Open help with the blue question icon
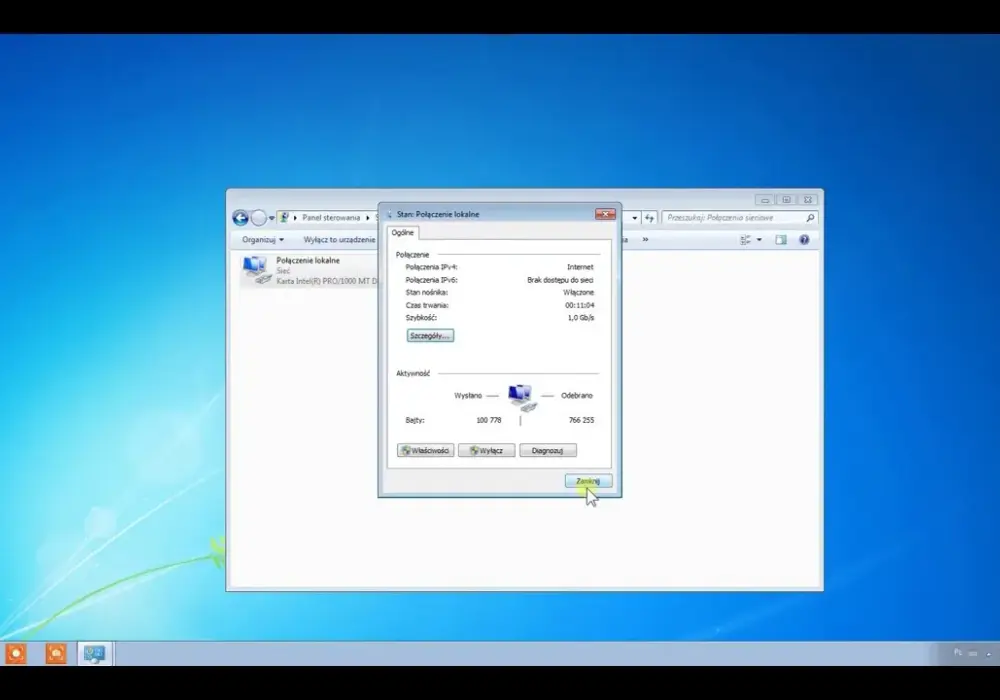This screenshot has height=700, width=1000. coord(804,240)
